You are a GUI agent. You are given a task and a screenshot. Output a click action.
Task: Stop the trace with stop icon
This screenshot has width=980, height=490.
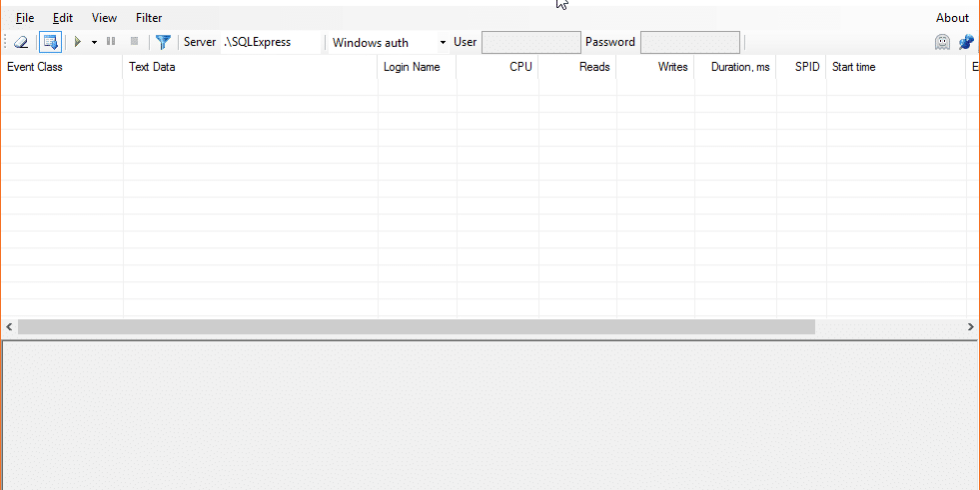tap(134, 42)
